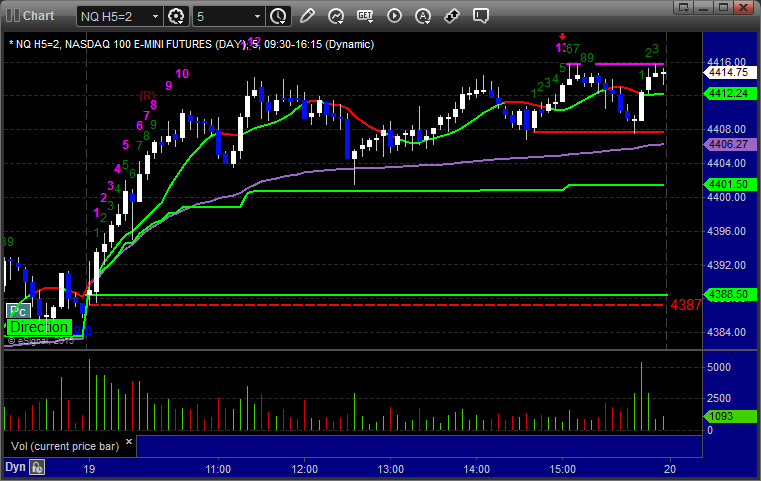Click the crossed-arrows window link icon

click(x=452, y=16)
